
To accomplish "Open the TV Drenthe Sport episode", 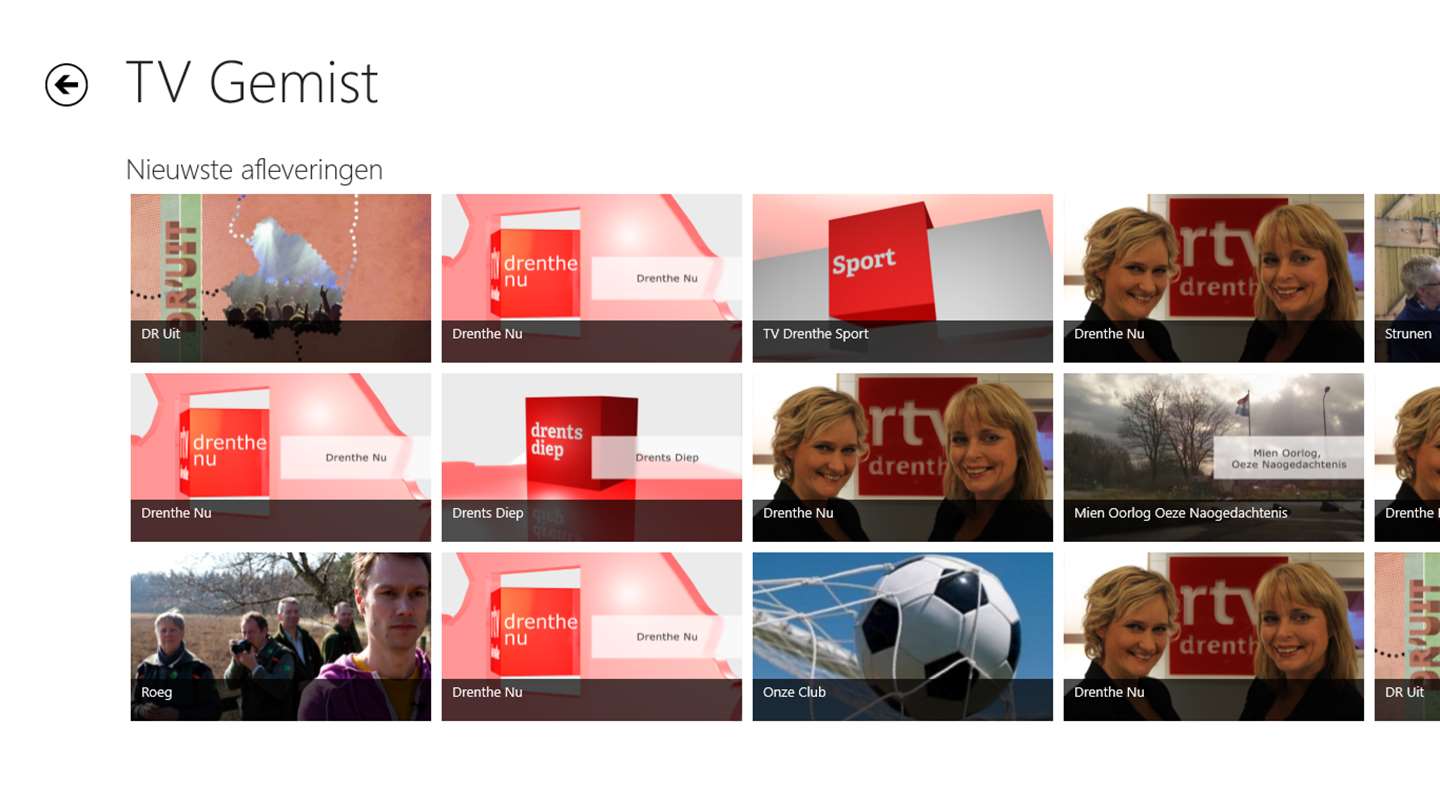I will (903, 278).
